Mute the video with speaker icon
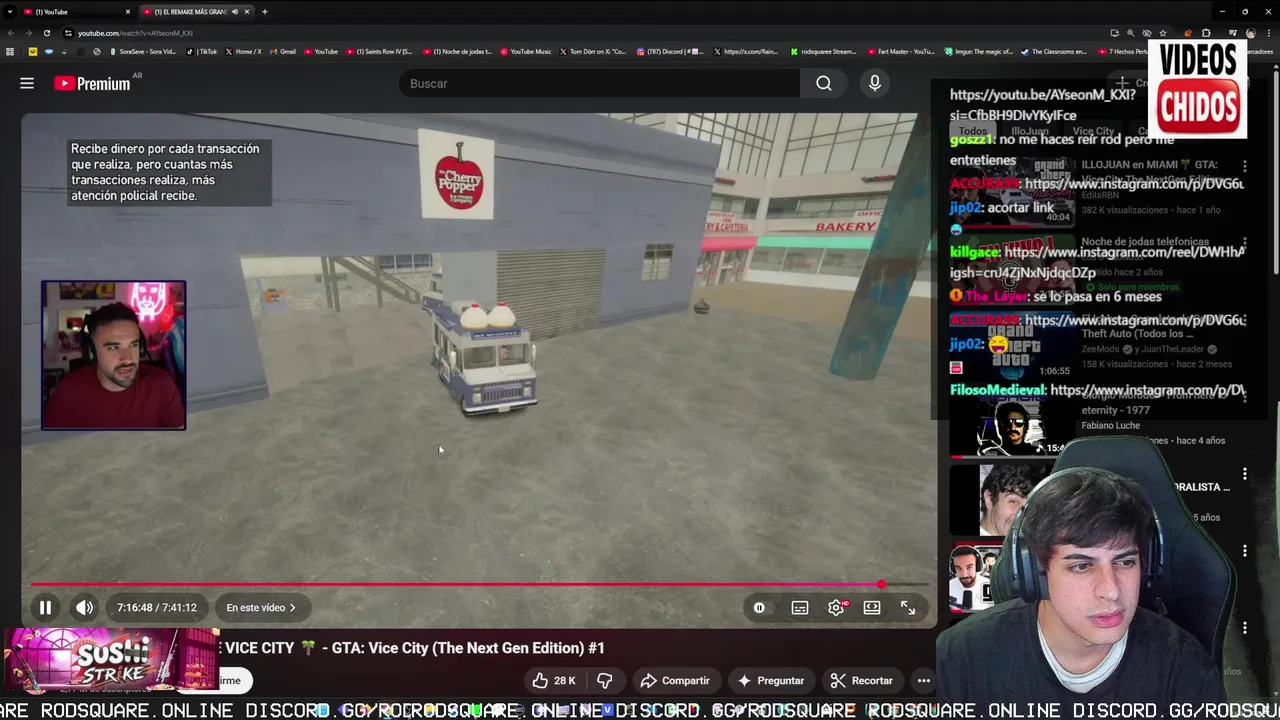Image resolution: width=1280 pixels, height=720 pixels. (85, 607)
